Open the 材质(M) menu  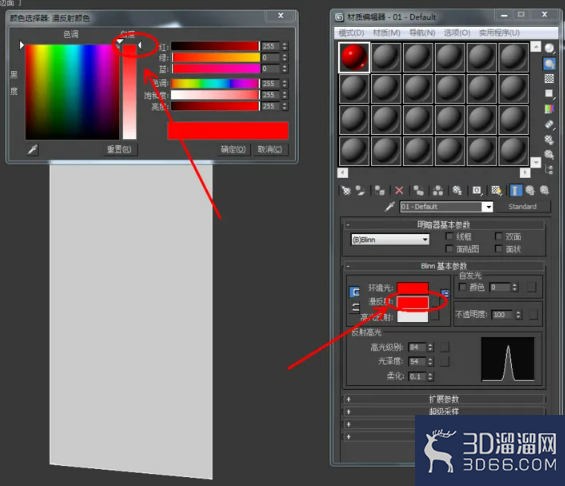387,33
